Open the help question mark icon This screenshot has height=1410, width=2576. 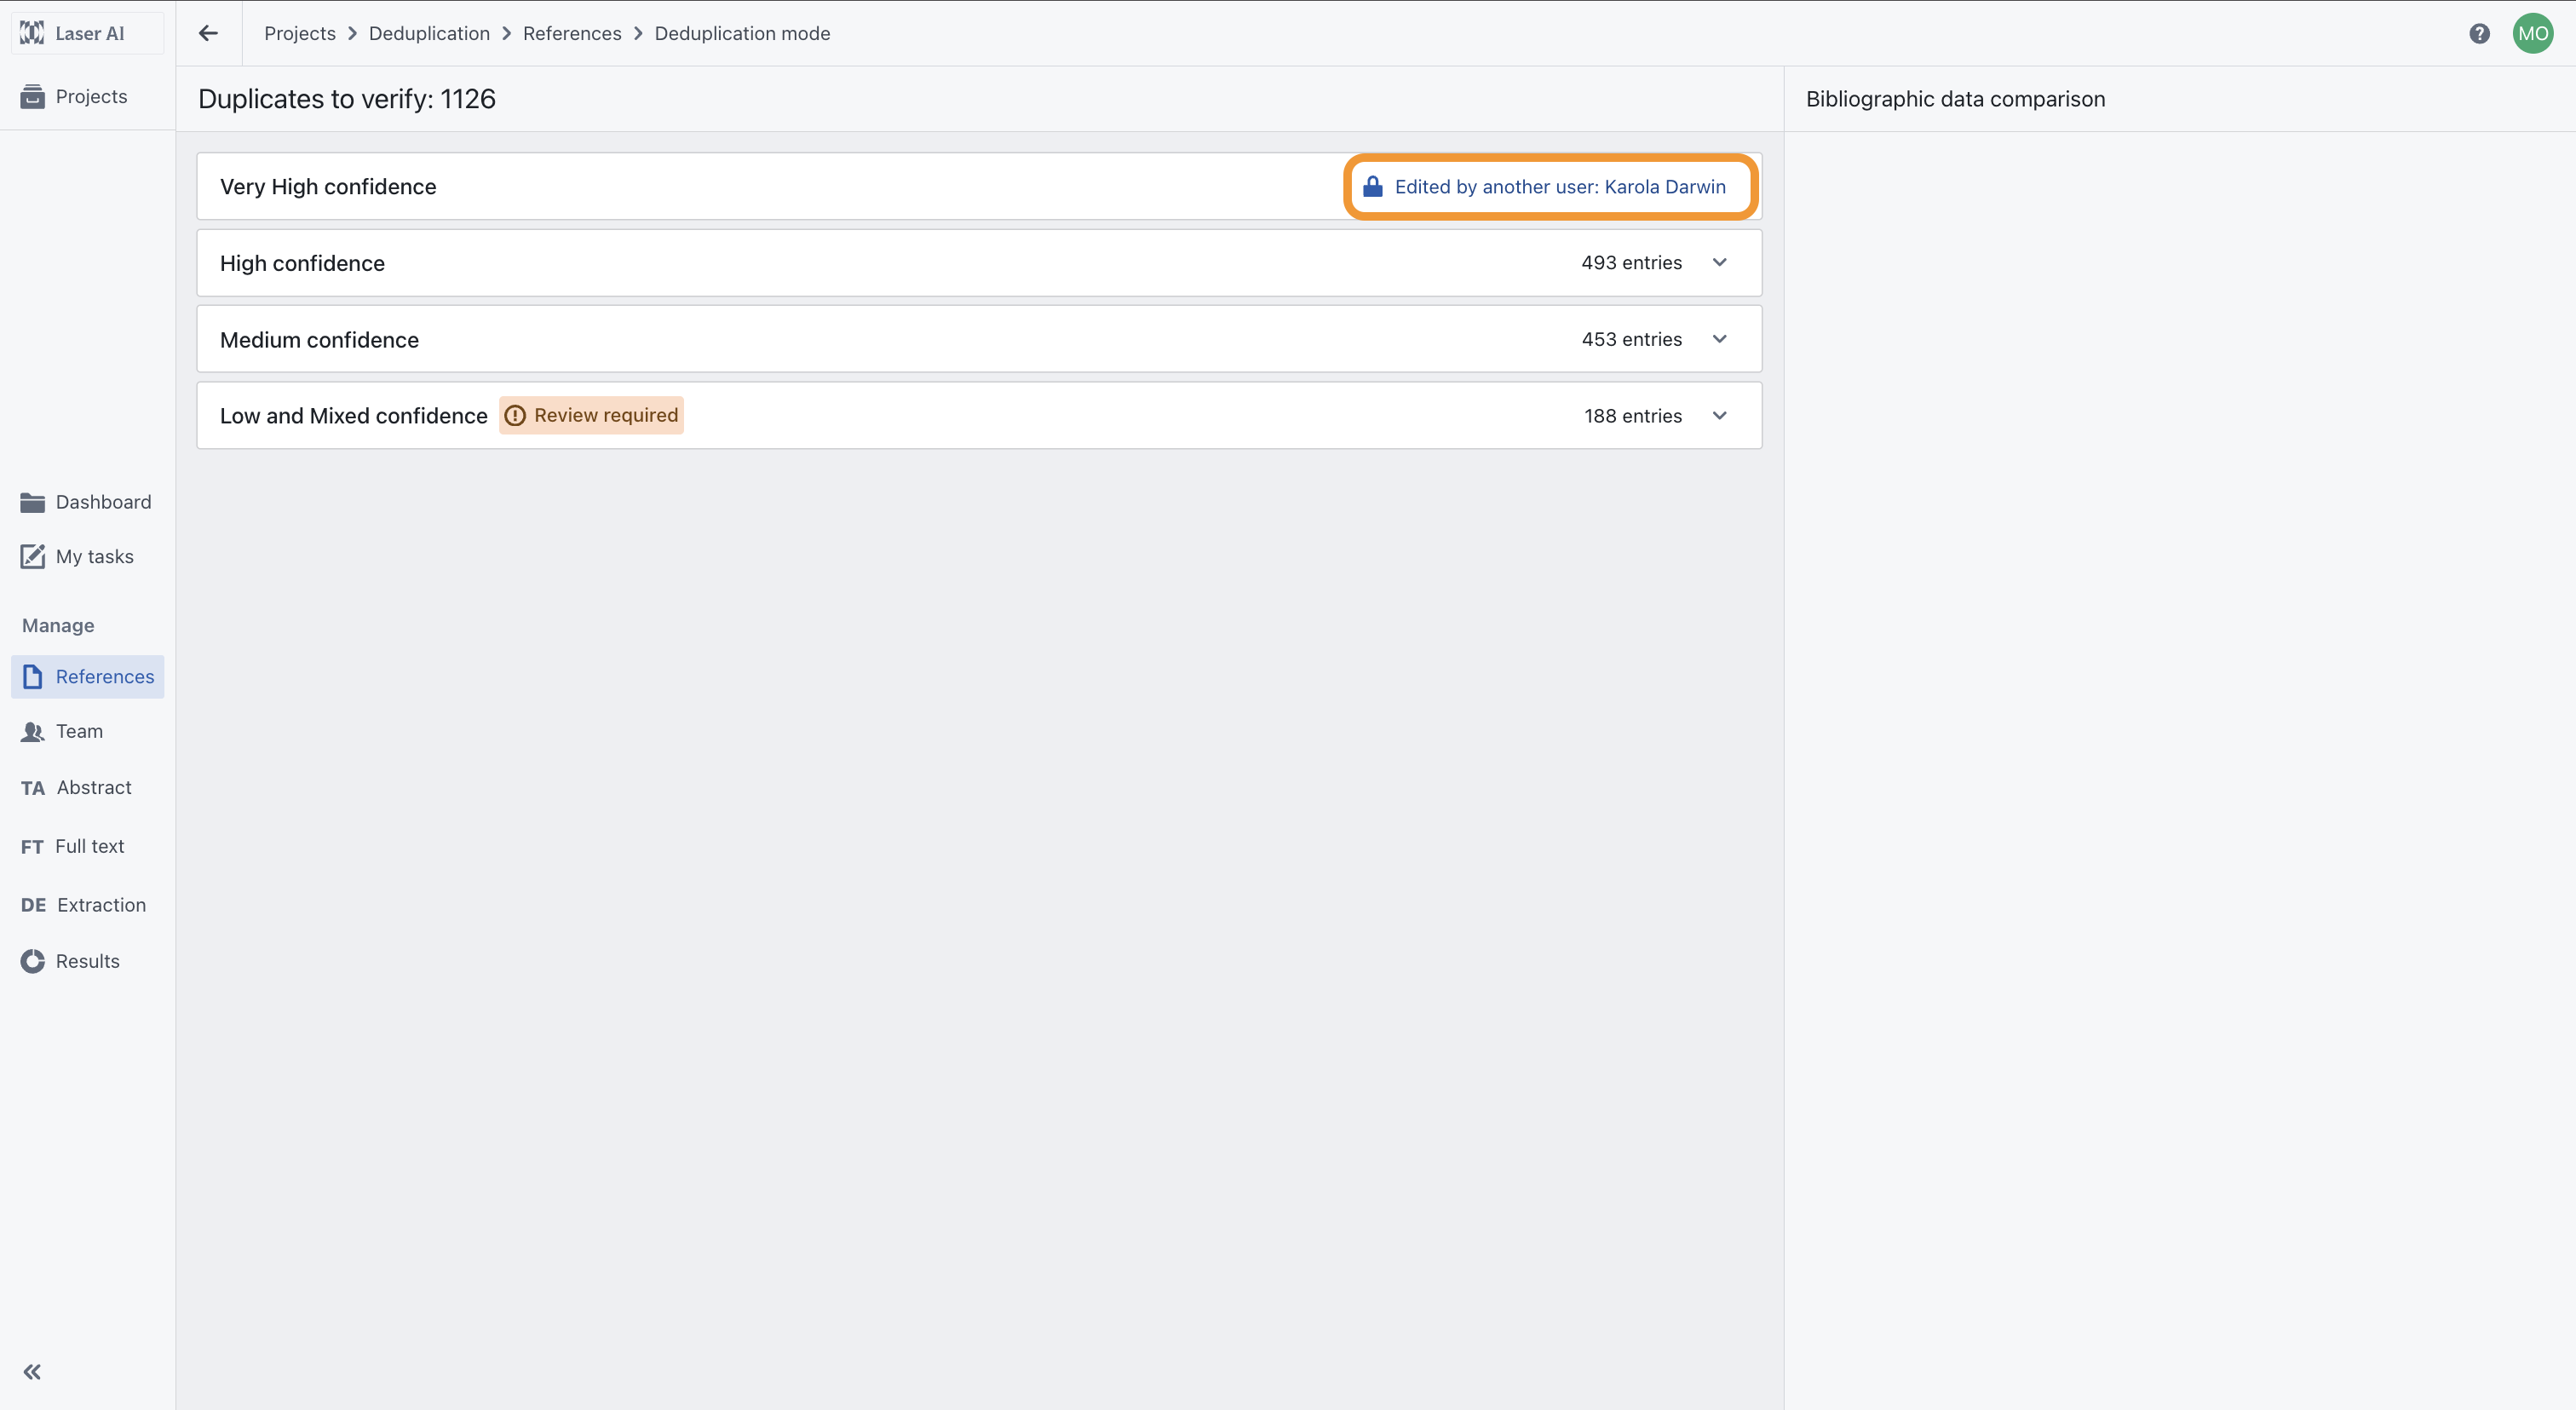(2479, 33)
